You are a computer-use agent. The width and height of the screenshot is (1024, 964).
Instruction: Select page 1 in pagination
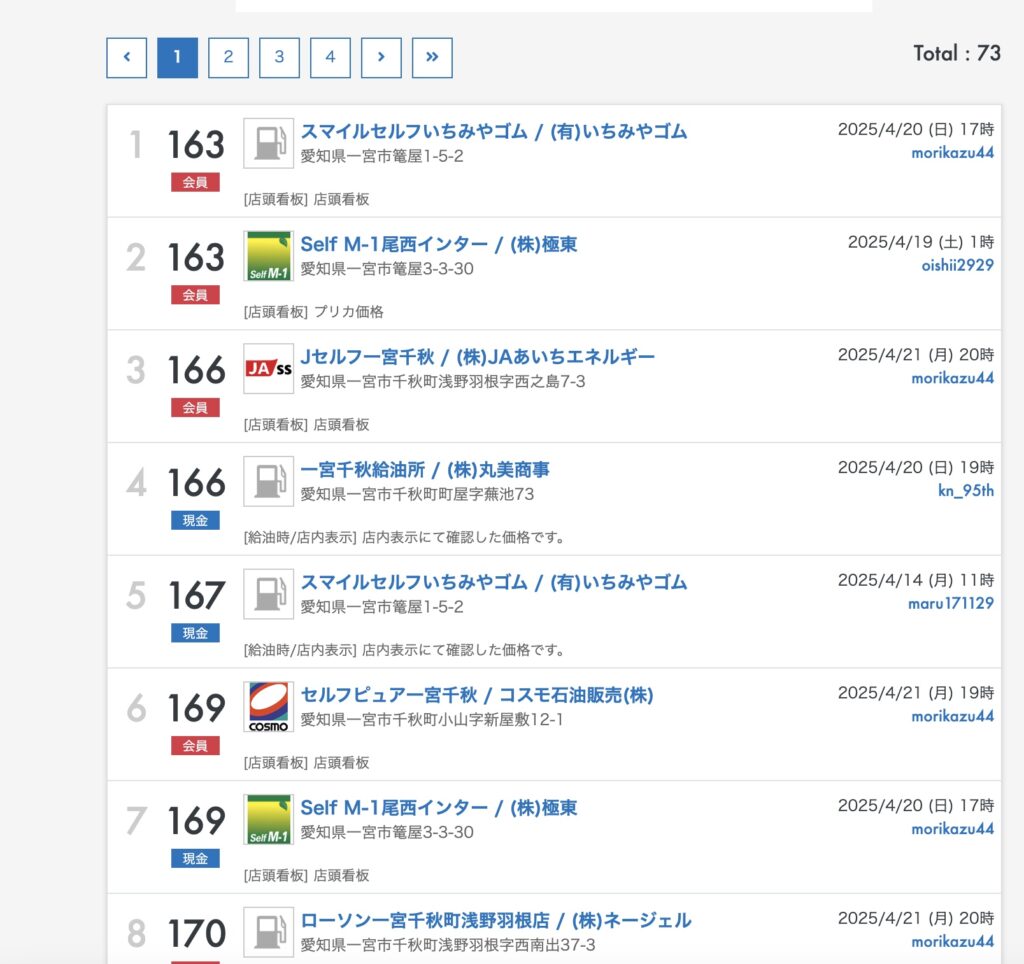tap(178, 57)
